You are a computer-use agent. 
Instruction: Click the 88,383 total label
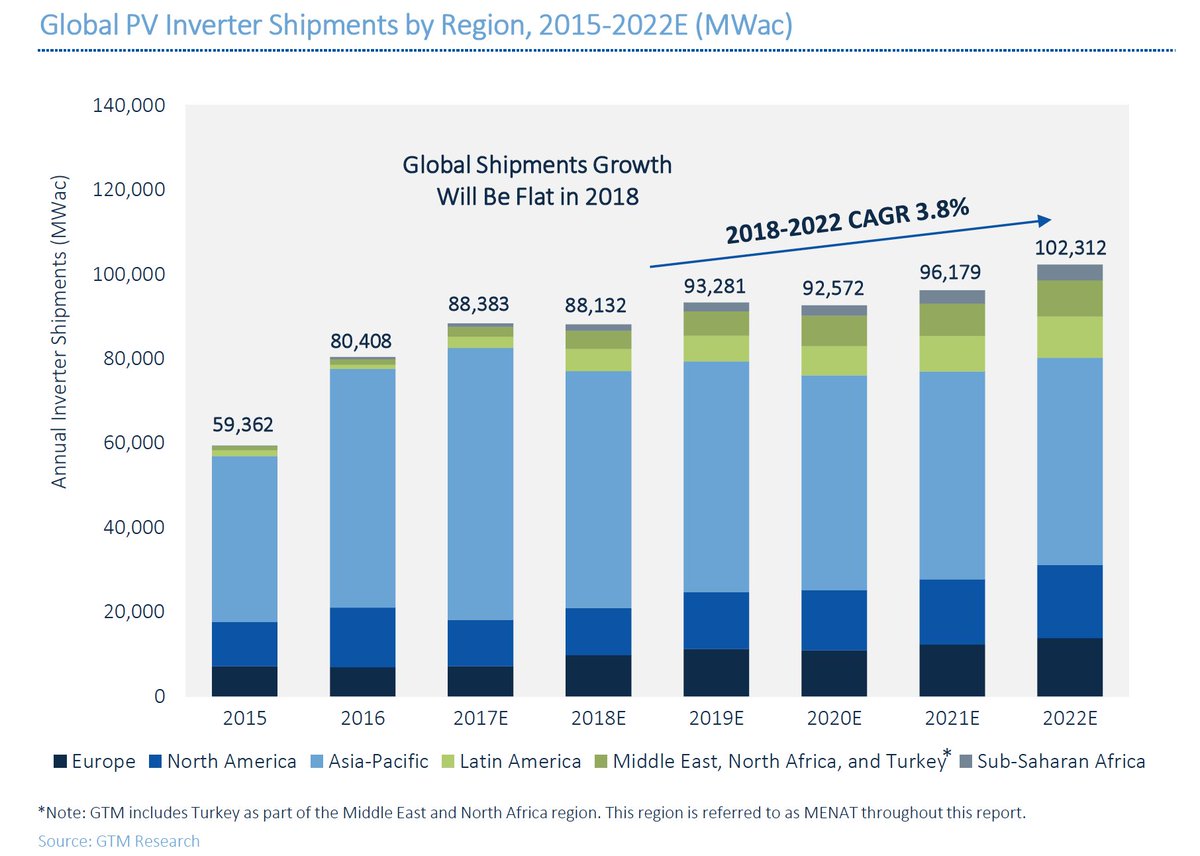click(x=481, y=304)
